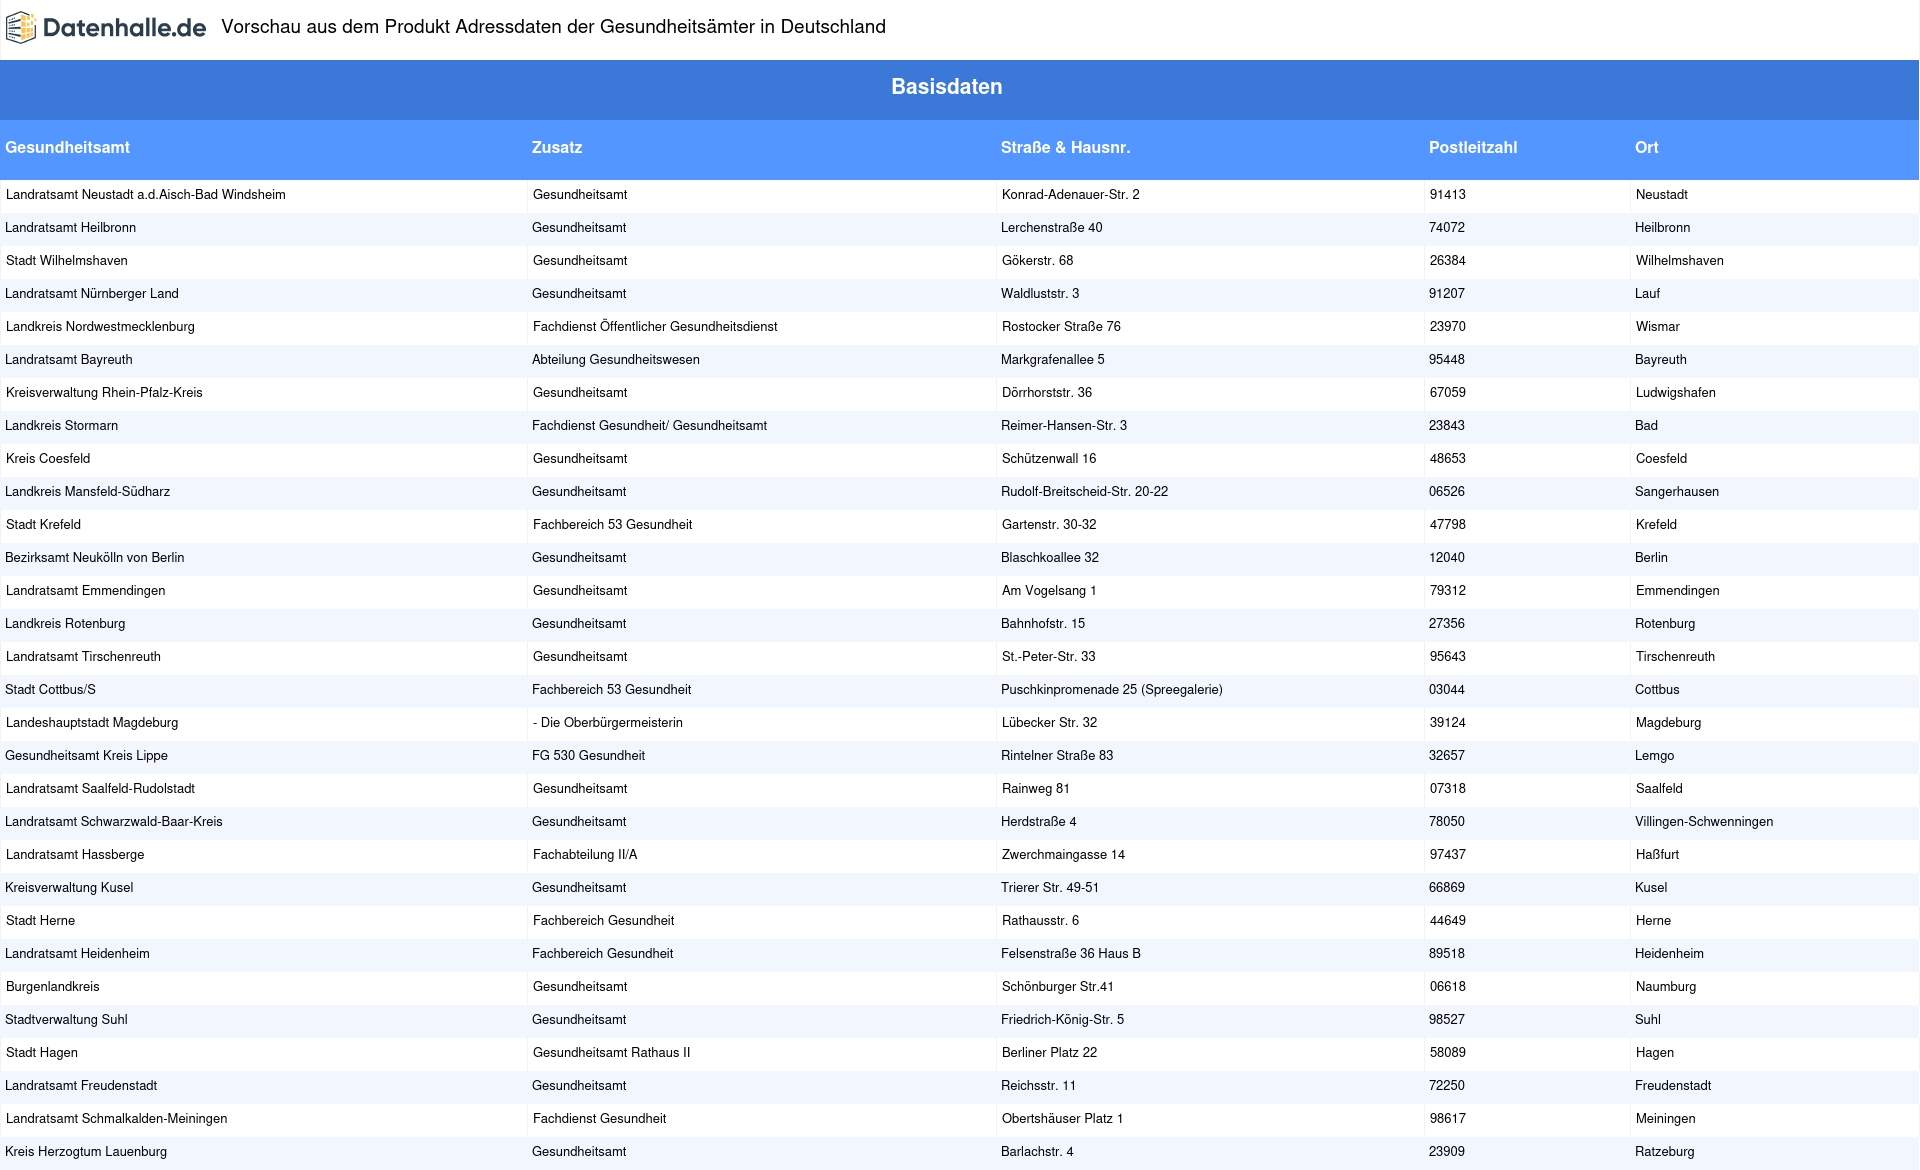Select Blaschkoallee 32 address
Viewport: 1920px width, 1170px height.
coord(1050,558)
